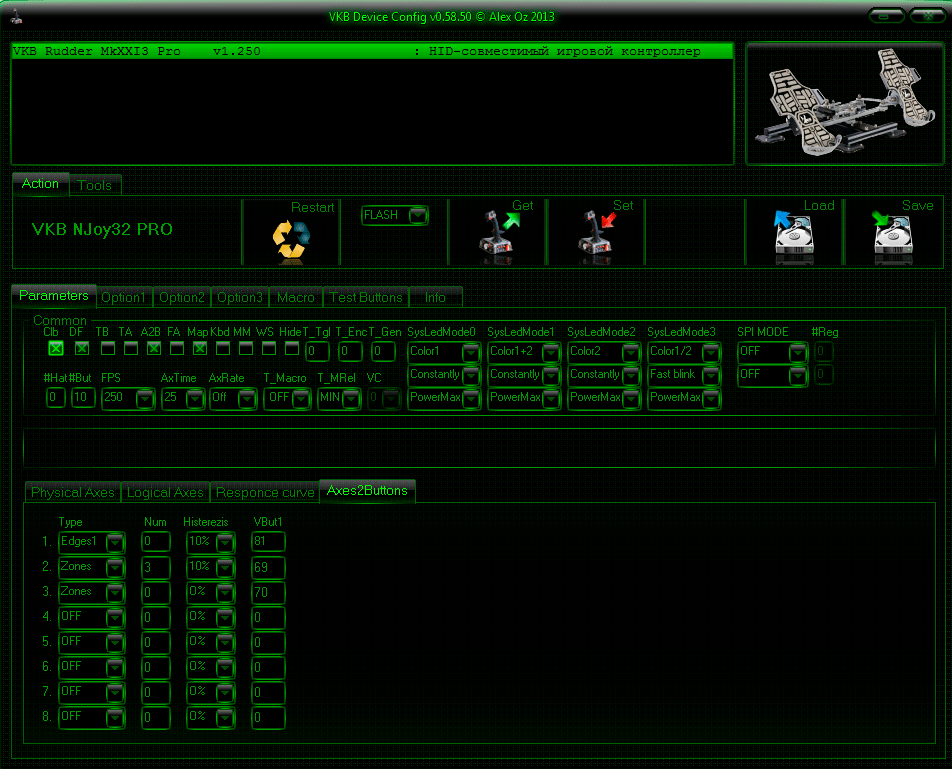
Task: Enable the FA checkbox
Action: click(x=177, y=348)
